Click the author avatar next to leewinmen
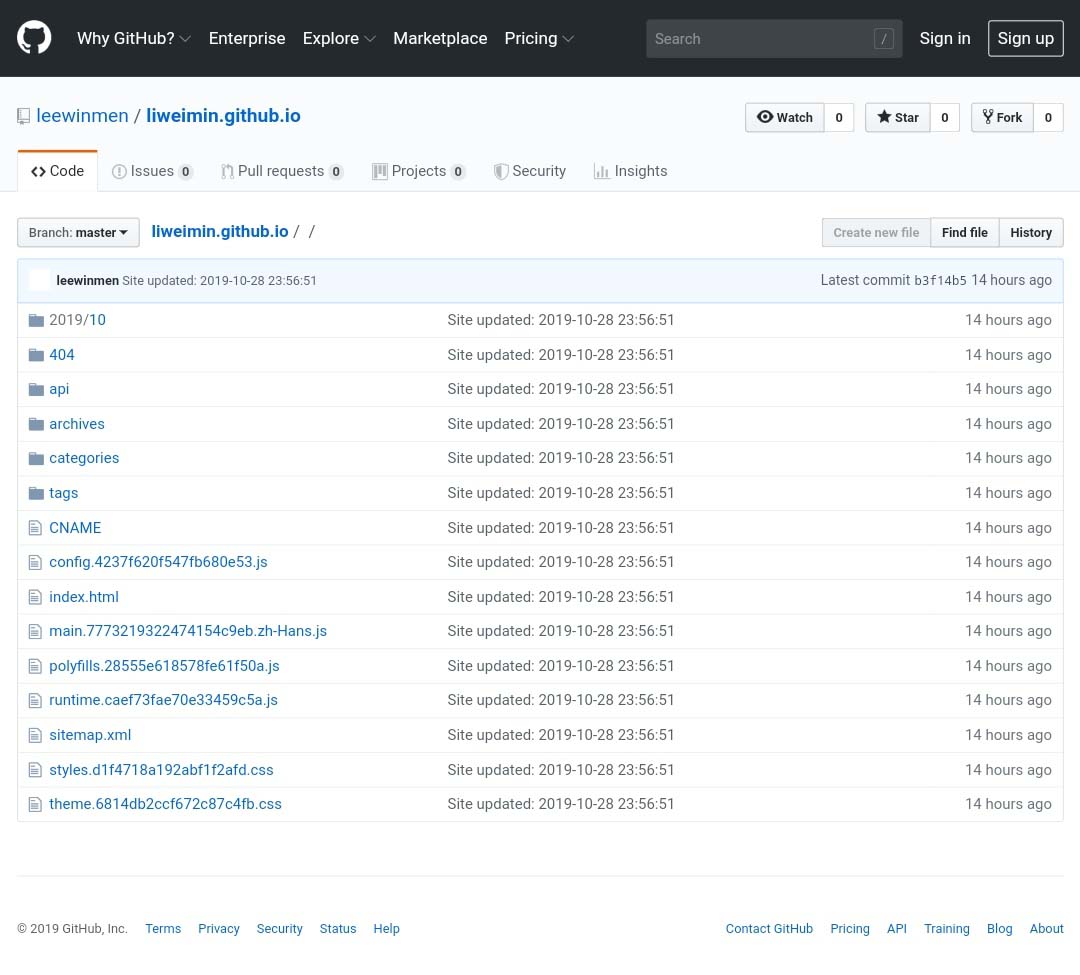Image resolution: width=1080 pixels, height=975 pixels. [x=40, y=280]
